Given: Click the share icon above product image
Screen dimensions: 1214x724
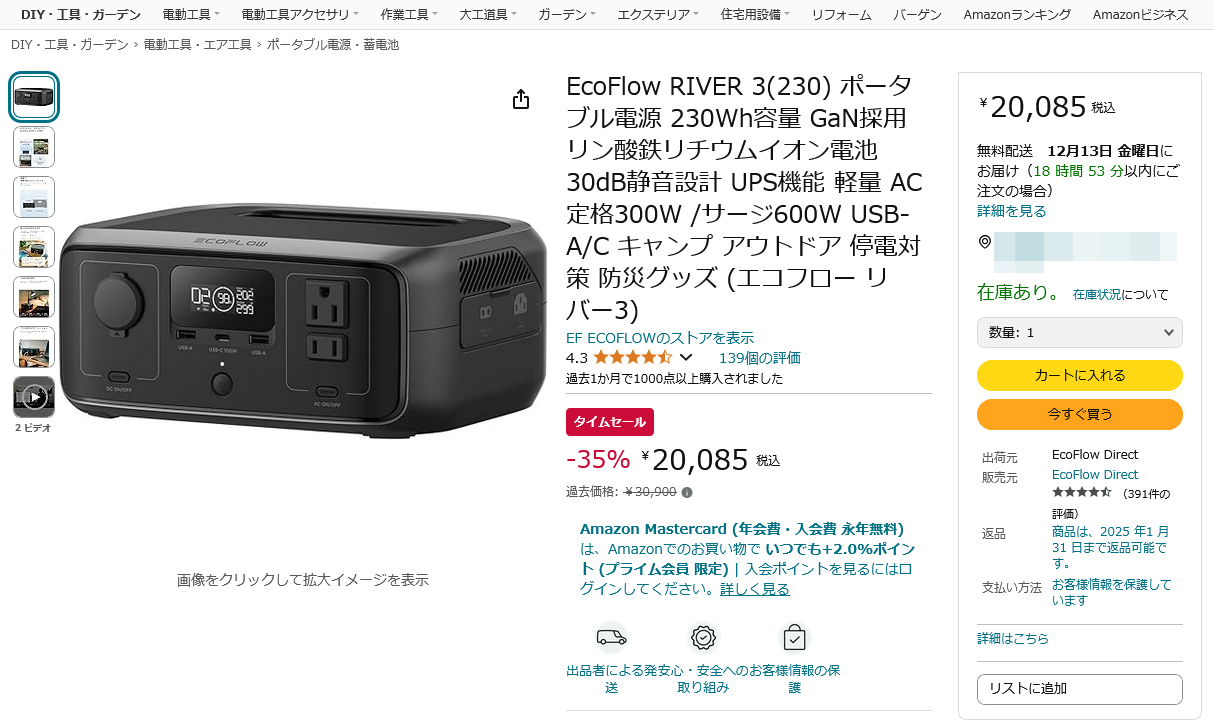Looking at the screenshot, I should 520,99.
